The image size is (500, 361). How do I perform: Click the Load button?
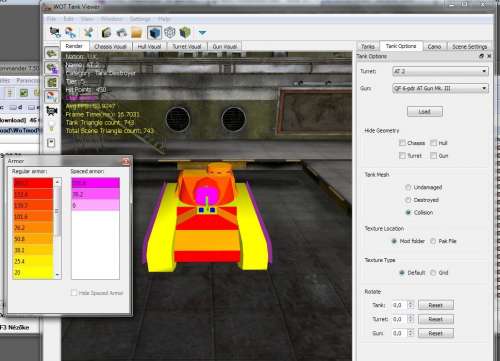425,112
